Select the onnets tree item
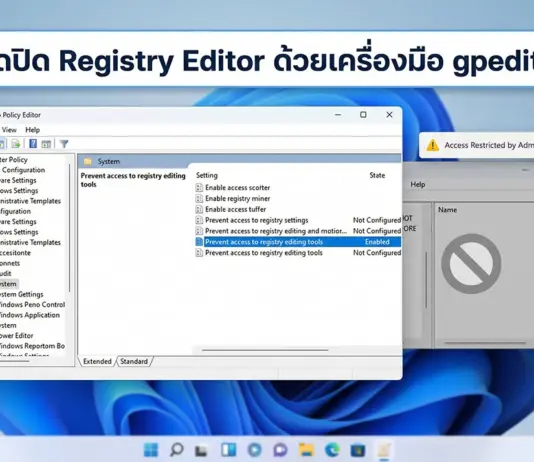Viewport: 534px width, 462px height. pos(10,263)
